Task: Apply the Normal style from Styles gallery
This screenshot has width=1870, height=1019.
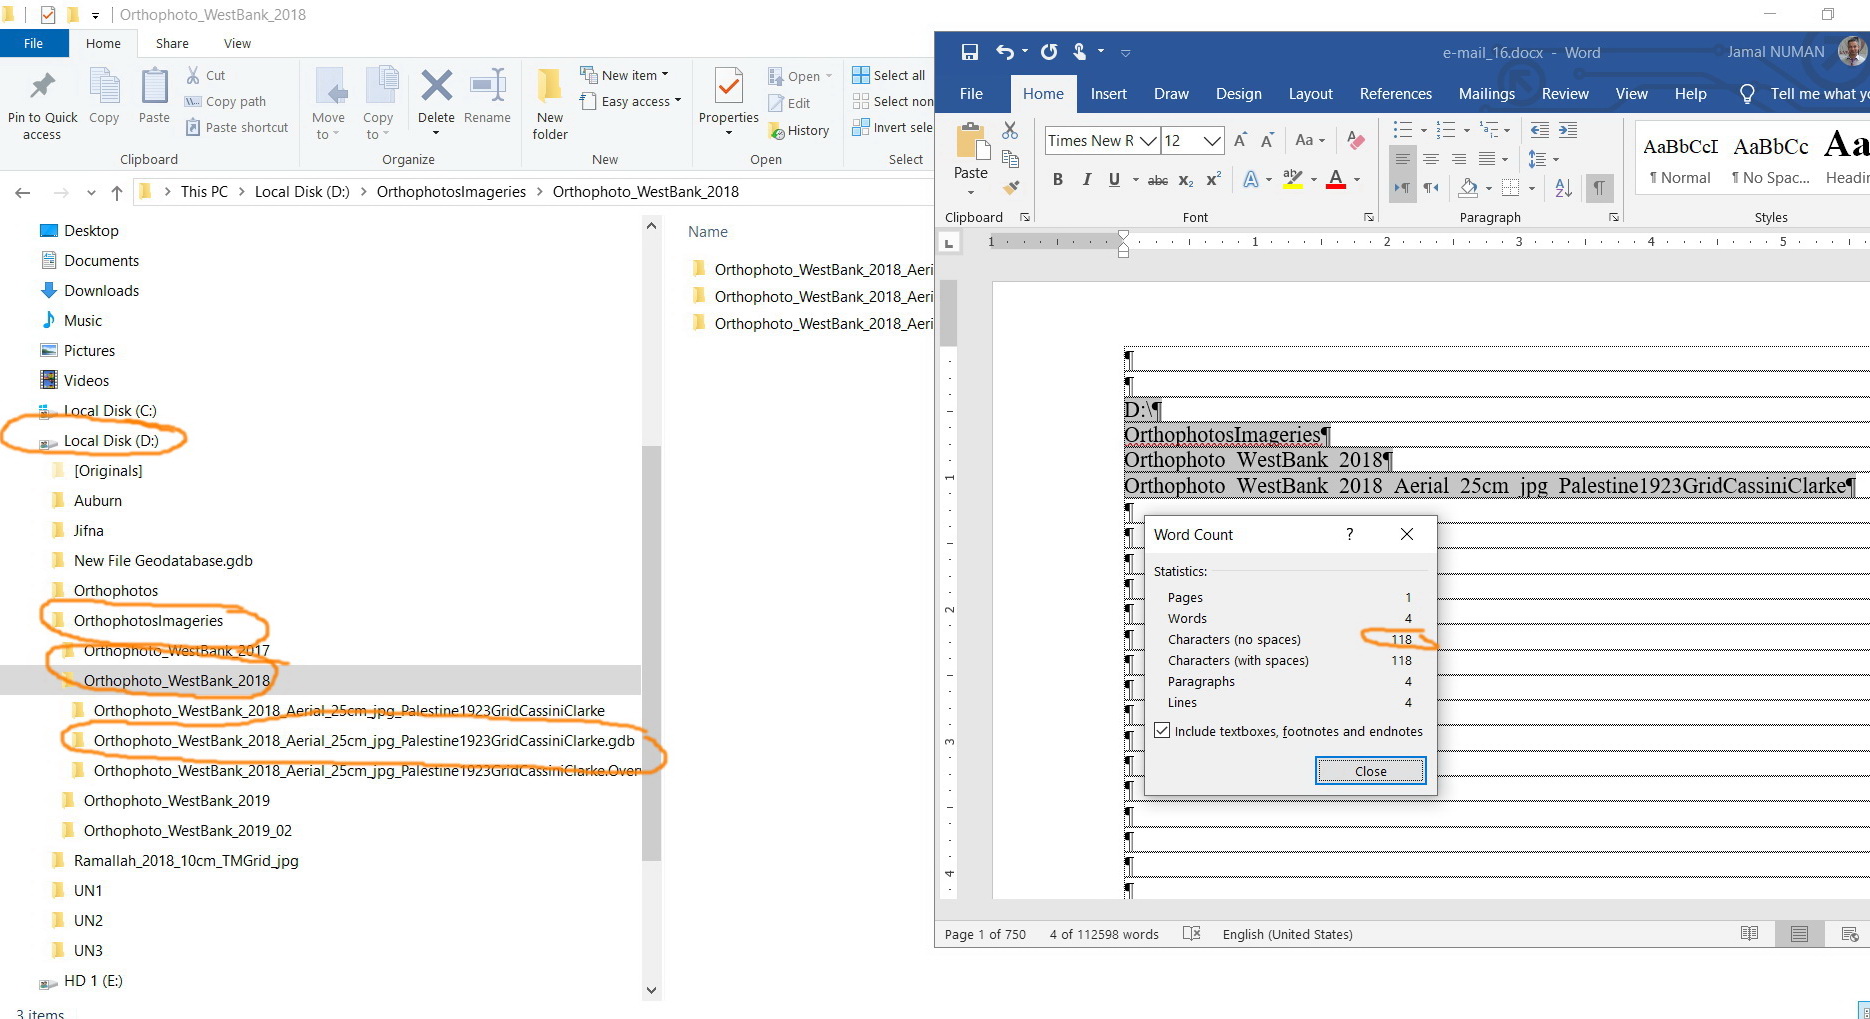Action: pos(1680,160)
